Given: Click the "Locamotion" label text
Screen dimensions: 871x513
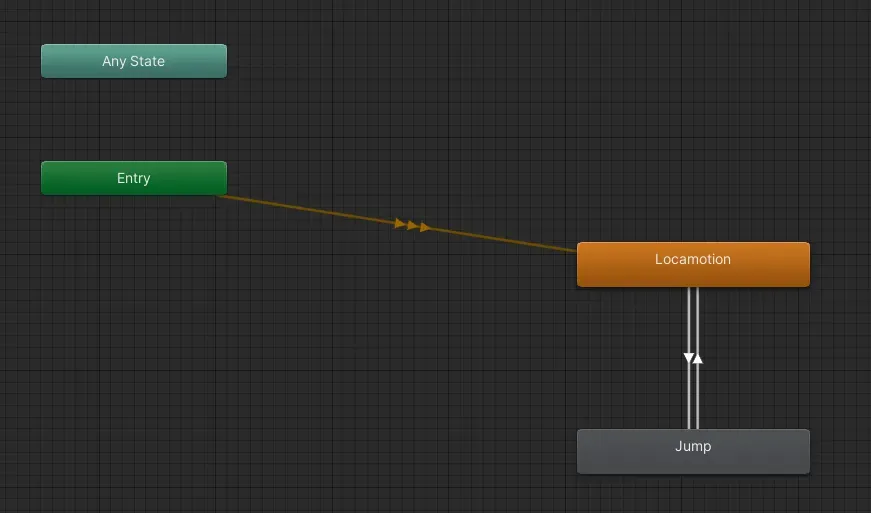Looking at the screenshot, I should pos(692,259).
